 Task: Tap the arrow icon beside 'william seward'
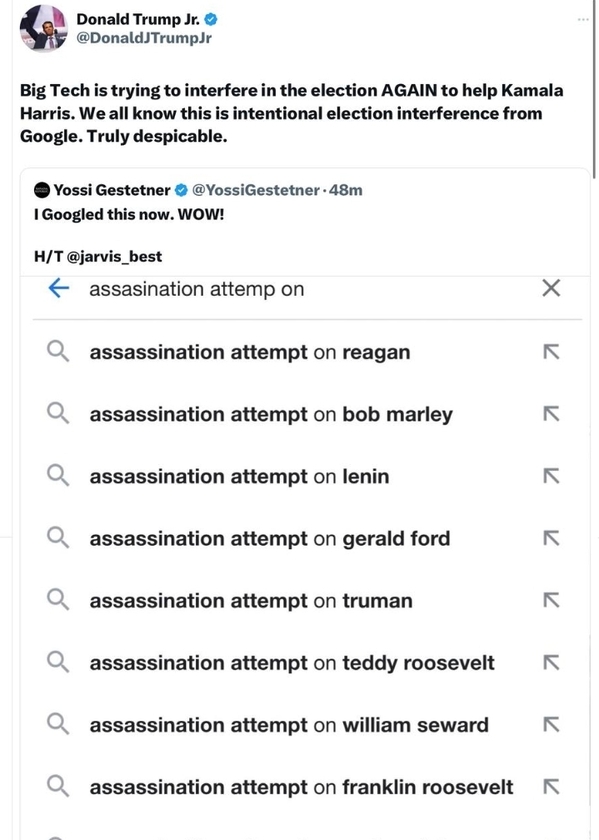(x=551, y=725)
